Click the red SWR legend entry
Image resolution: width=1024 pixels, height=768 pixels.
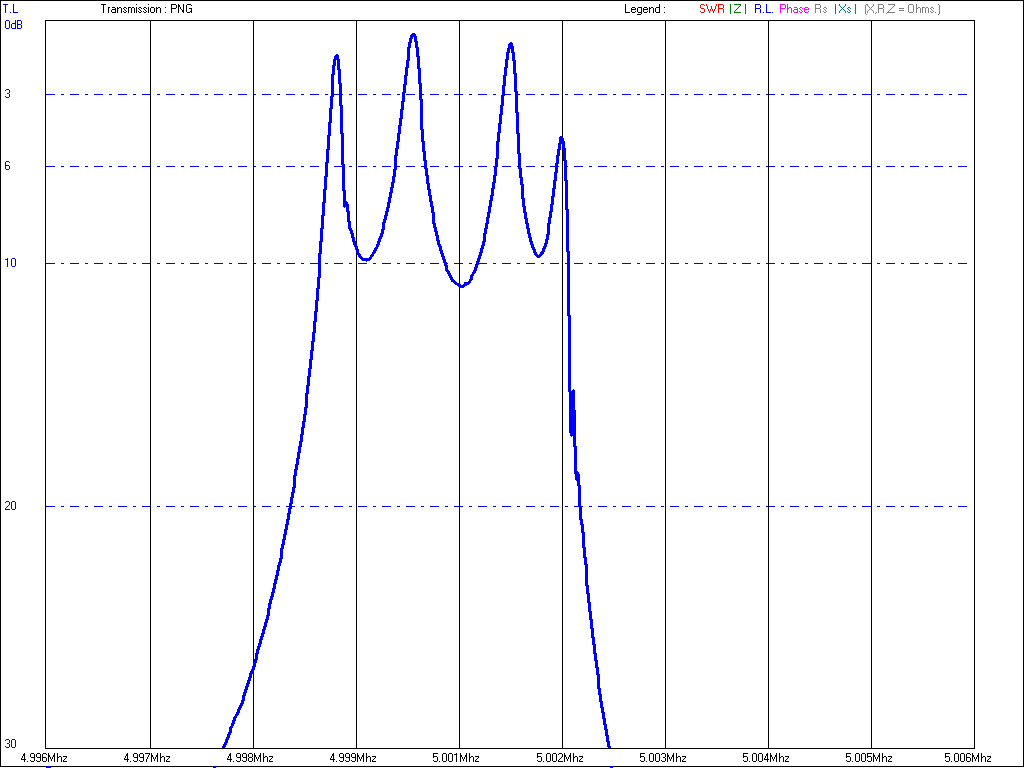click(711, 9)
